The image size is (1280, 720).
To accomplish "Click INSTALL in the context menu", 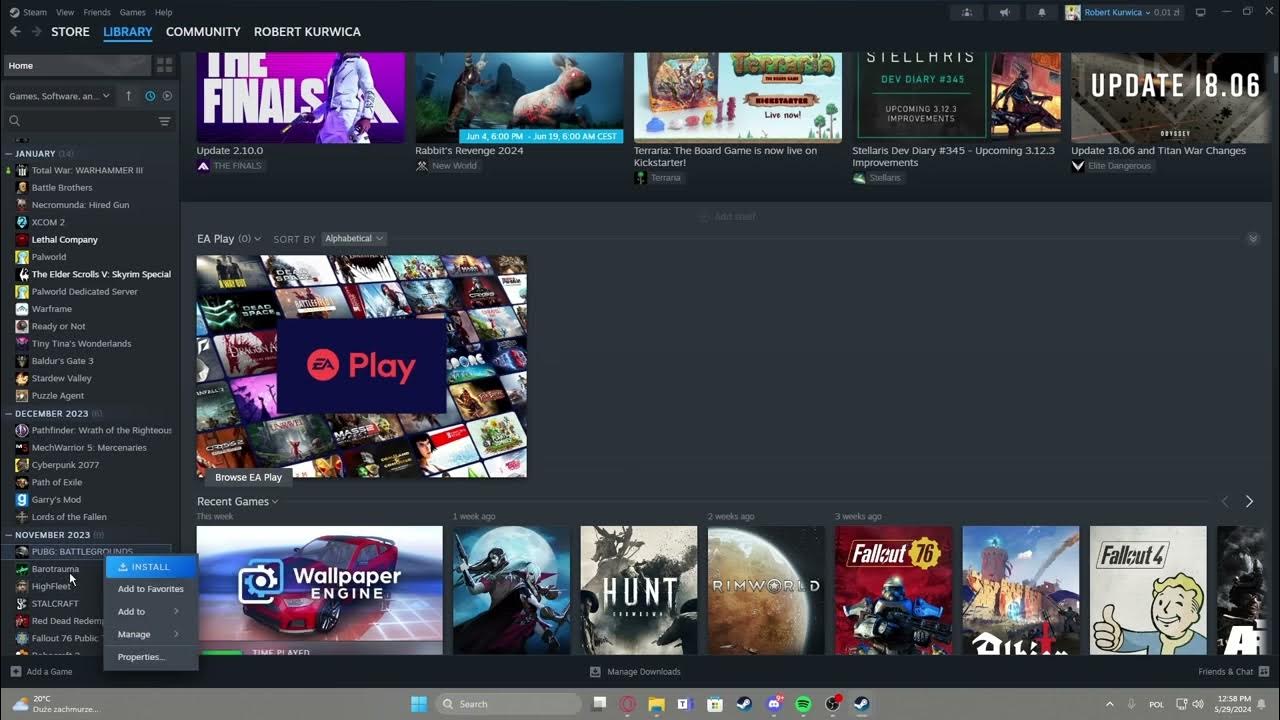I will pyautogui.click(x=151, y=567).
